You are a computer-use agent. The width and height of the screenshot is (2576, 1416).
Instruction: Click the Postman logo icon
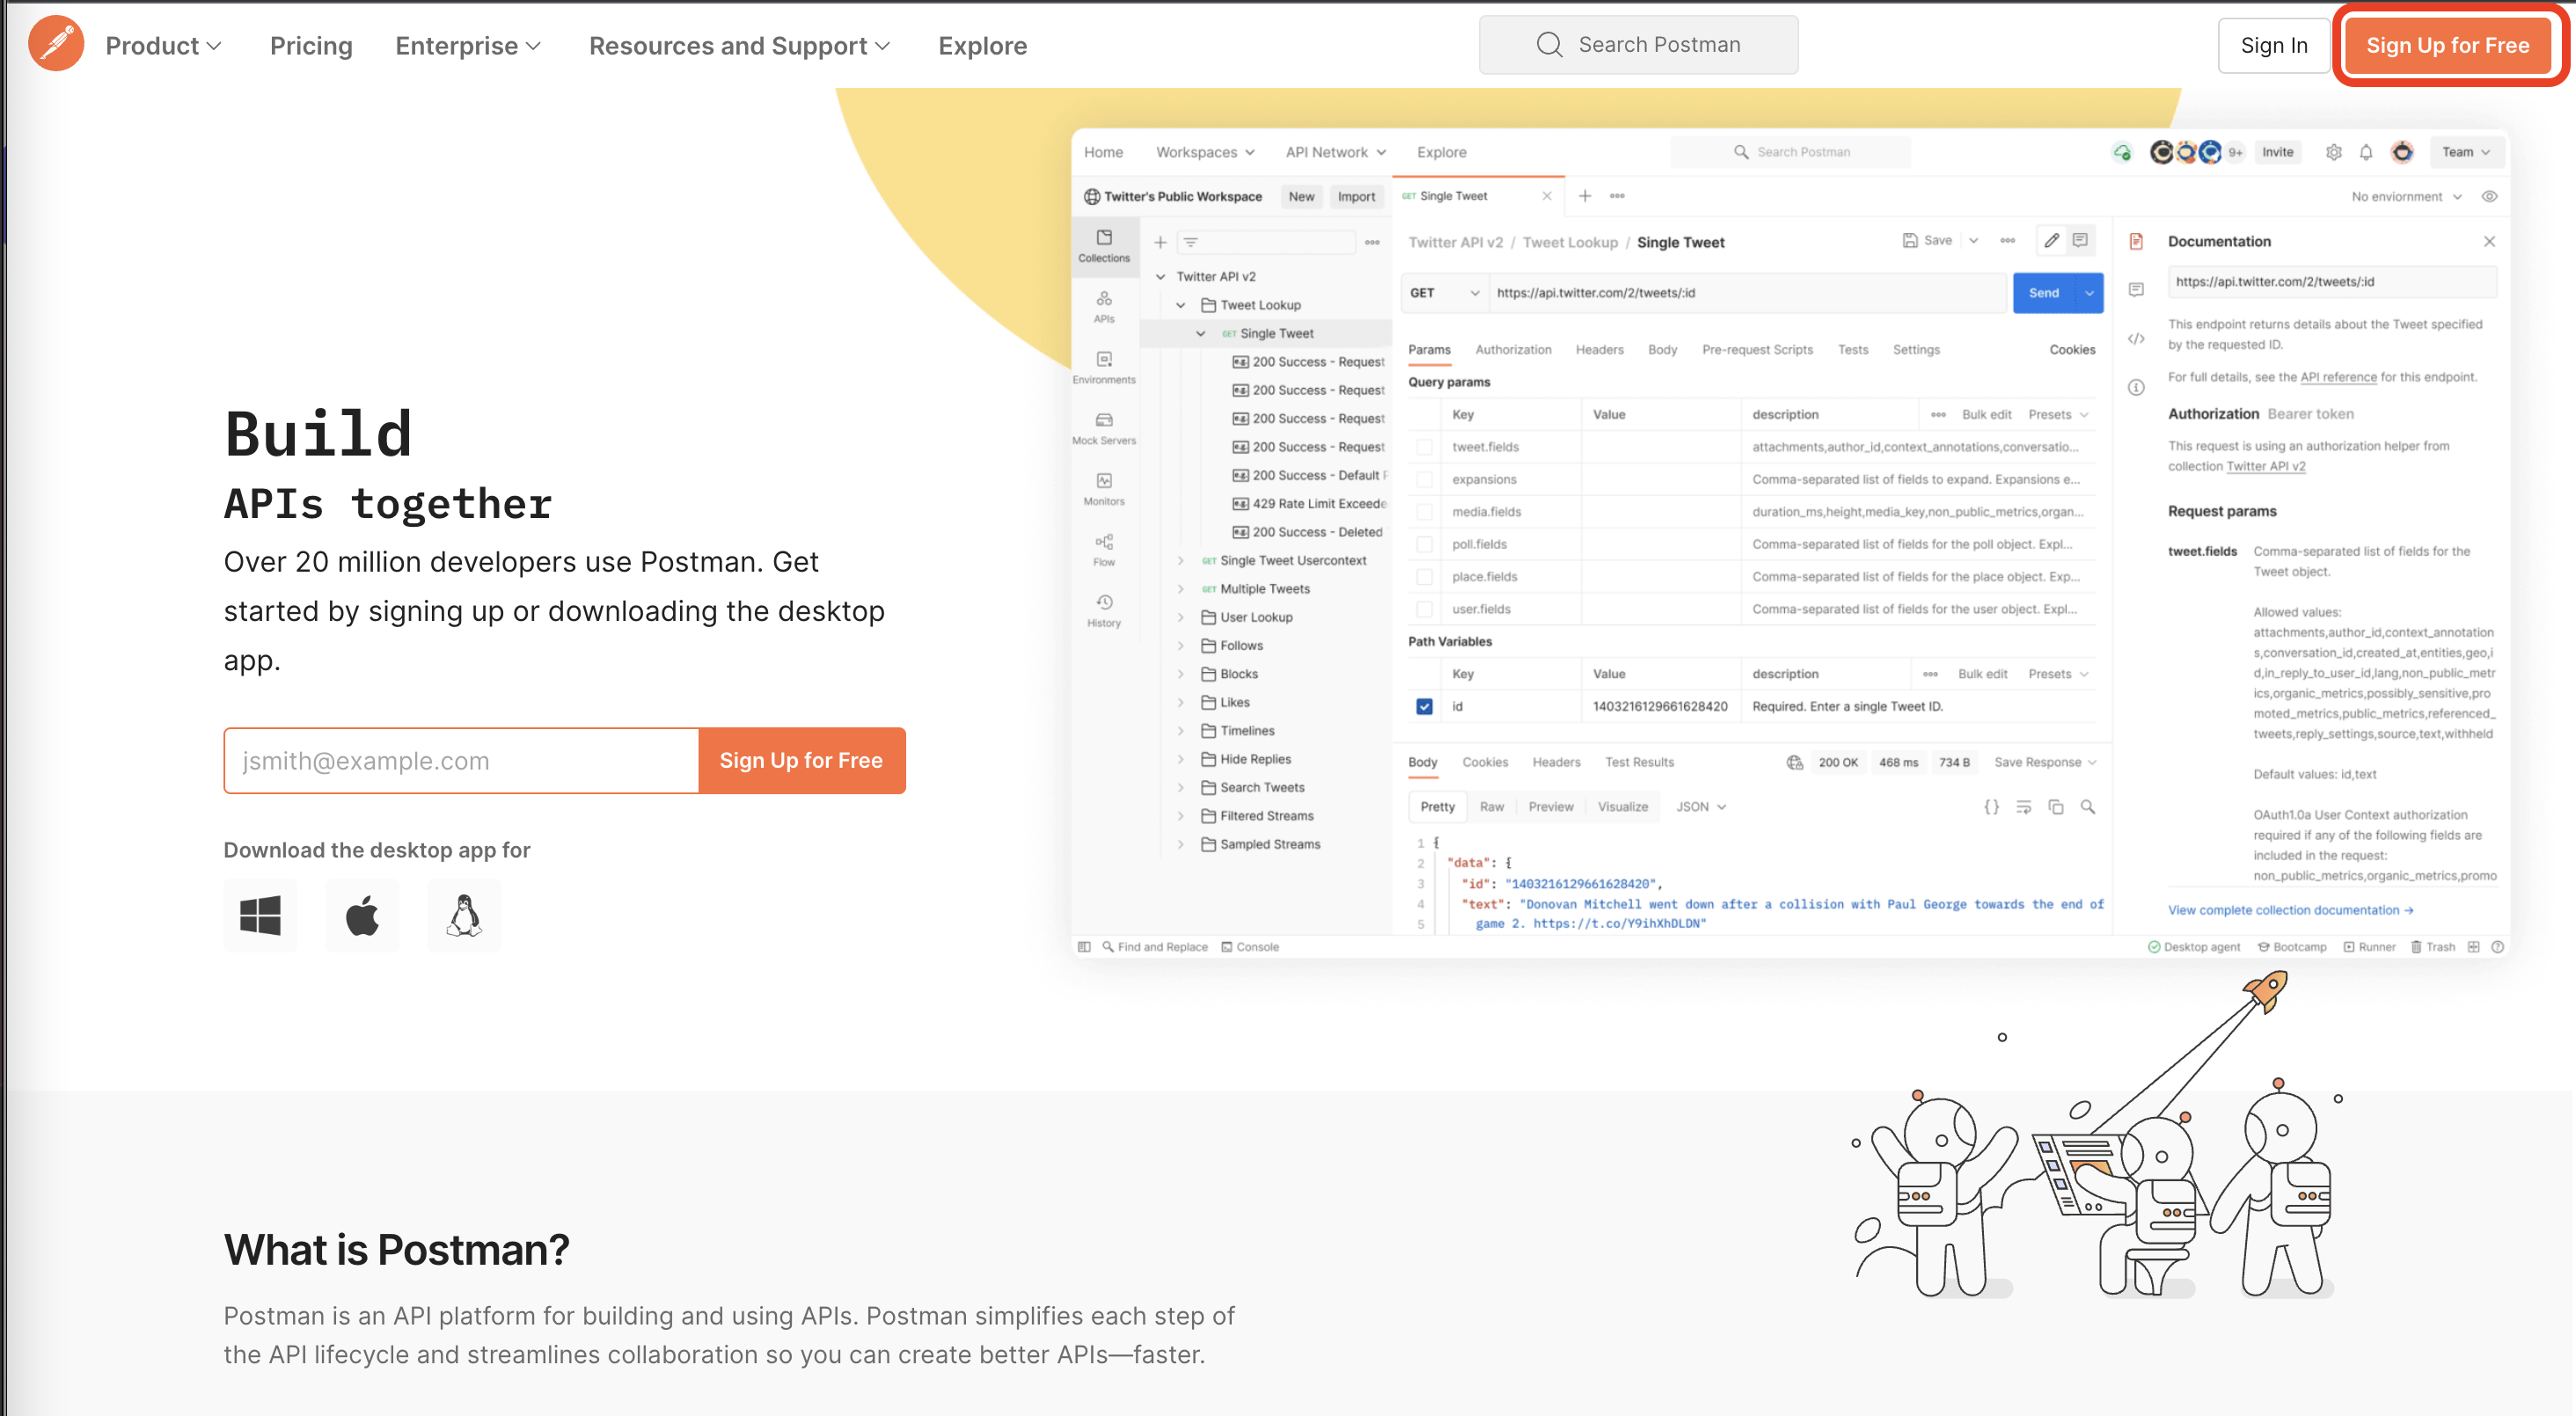tap(56, 44)
